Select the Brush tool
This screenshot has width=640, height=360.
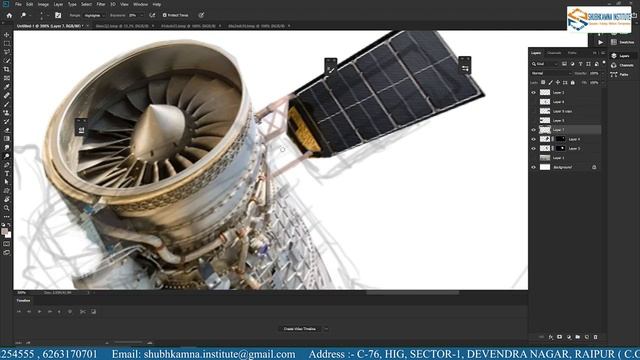[7, 104]
